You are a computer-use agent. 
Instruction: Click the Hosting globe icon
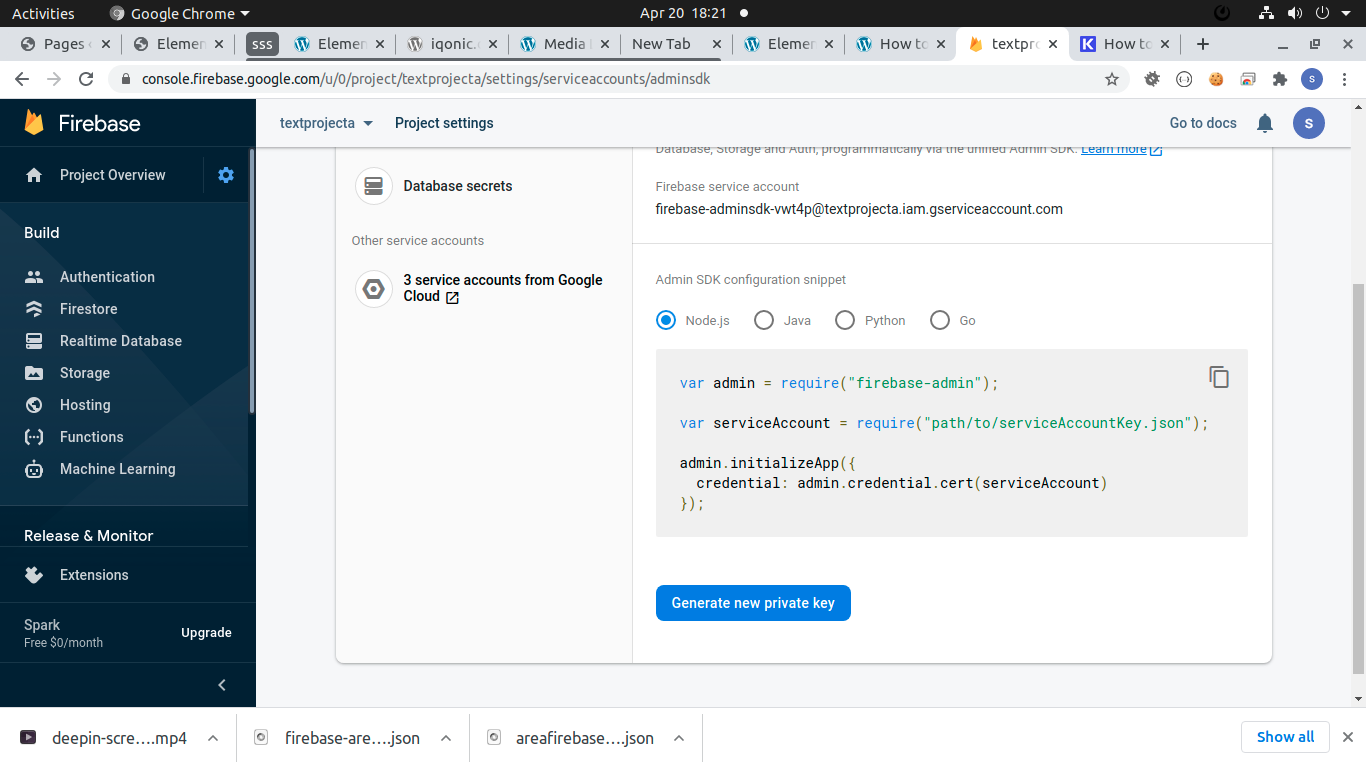point(34,405)
